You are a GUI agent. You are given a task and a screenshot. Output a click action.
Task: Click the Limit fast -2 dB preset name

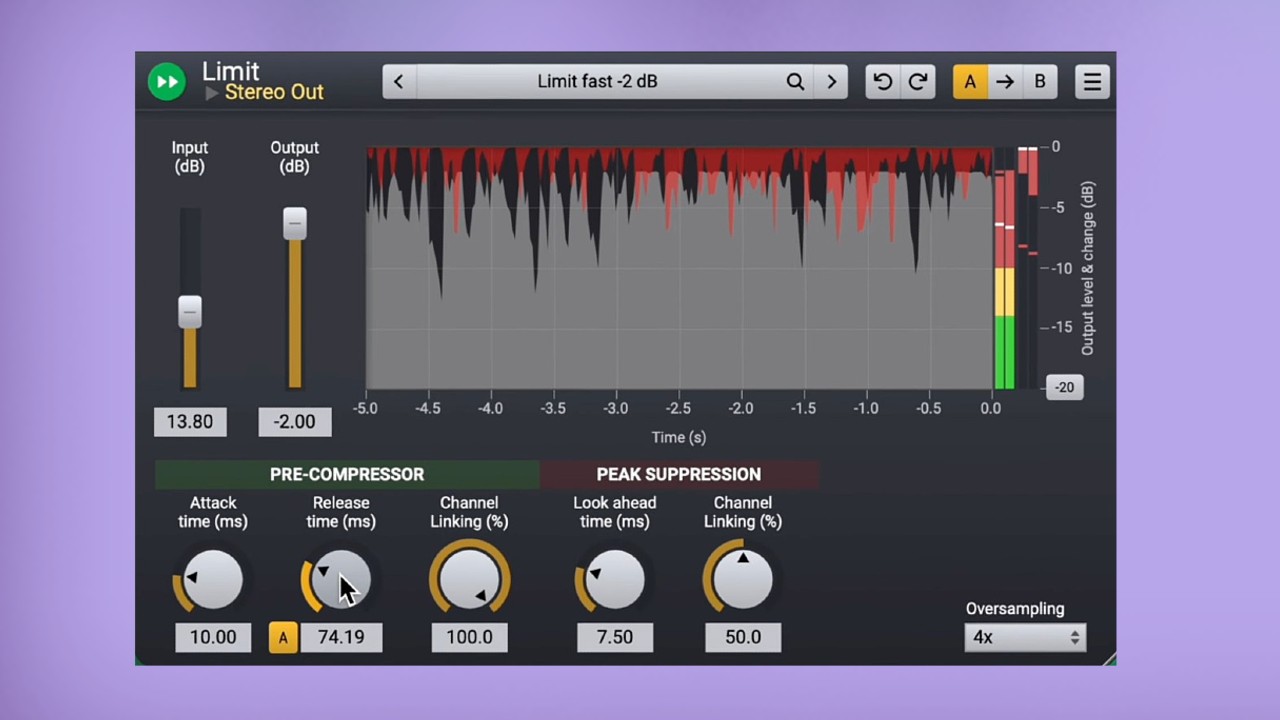pos(597,81)
